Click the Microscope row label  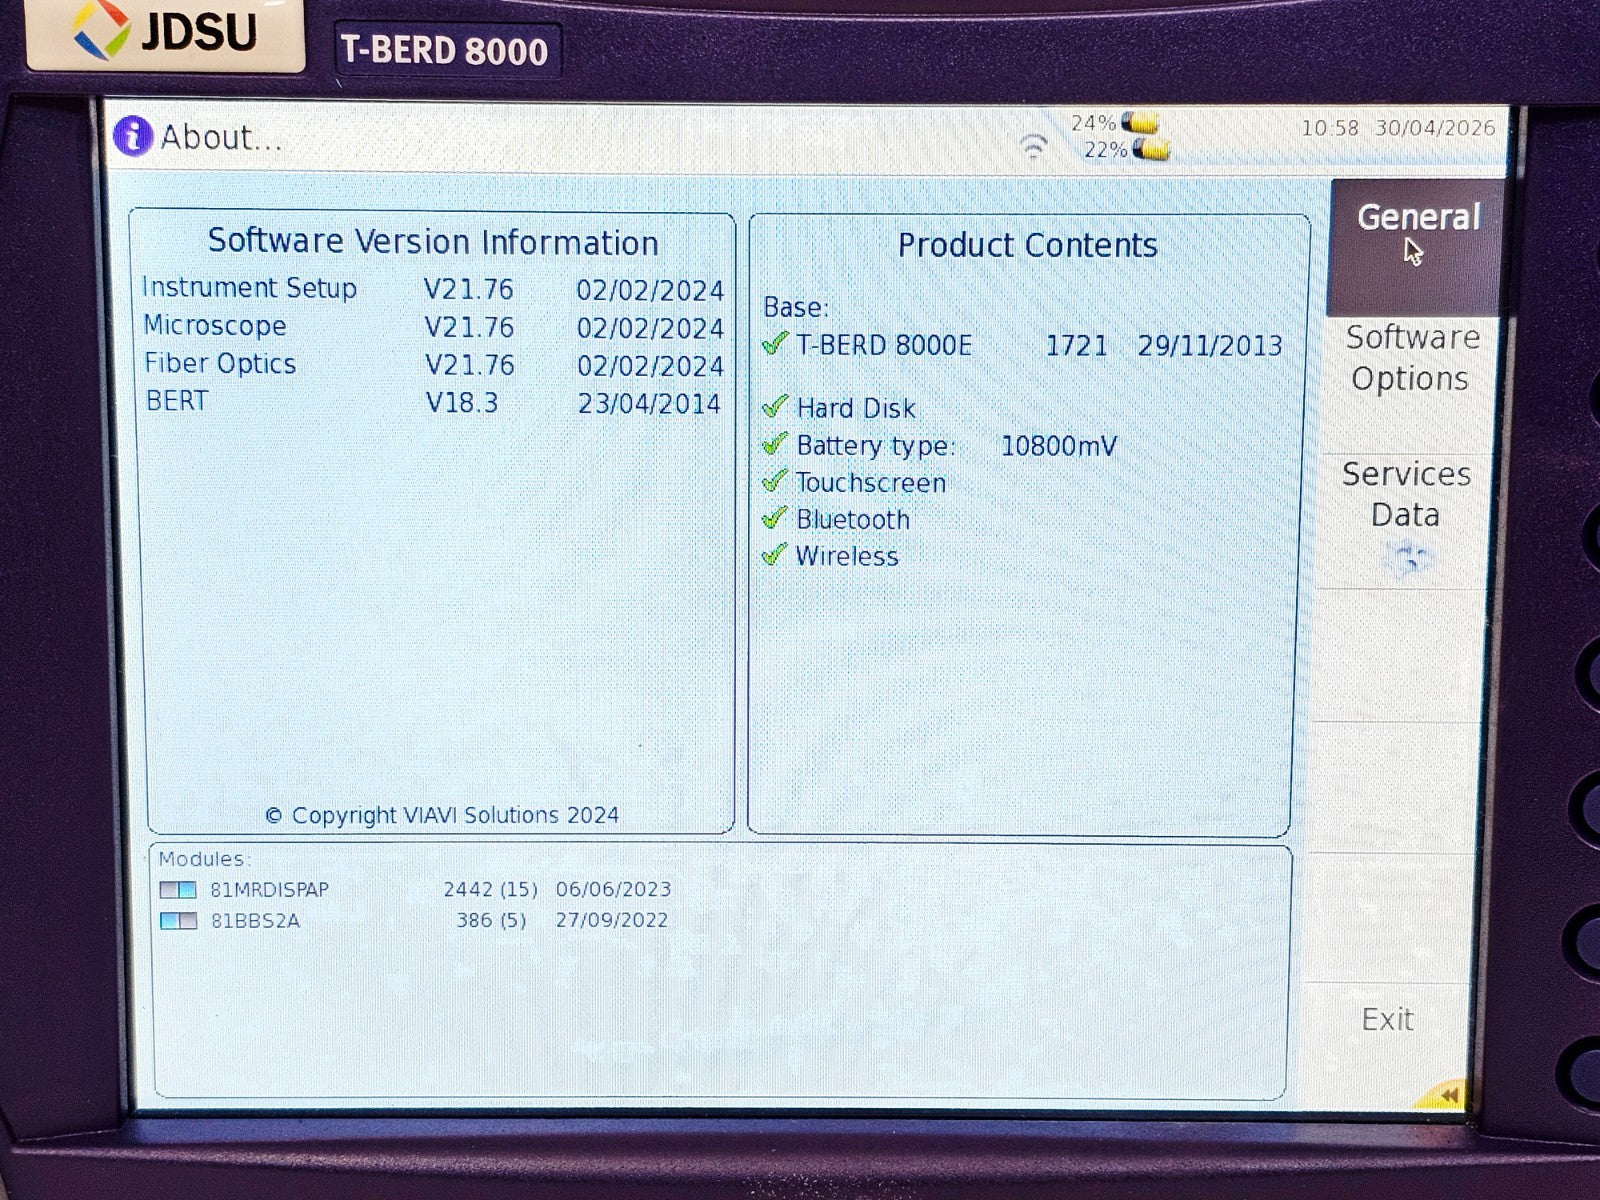tap(215, 326)
